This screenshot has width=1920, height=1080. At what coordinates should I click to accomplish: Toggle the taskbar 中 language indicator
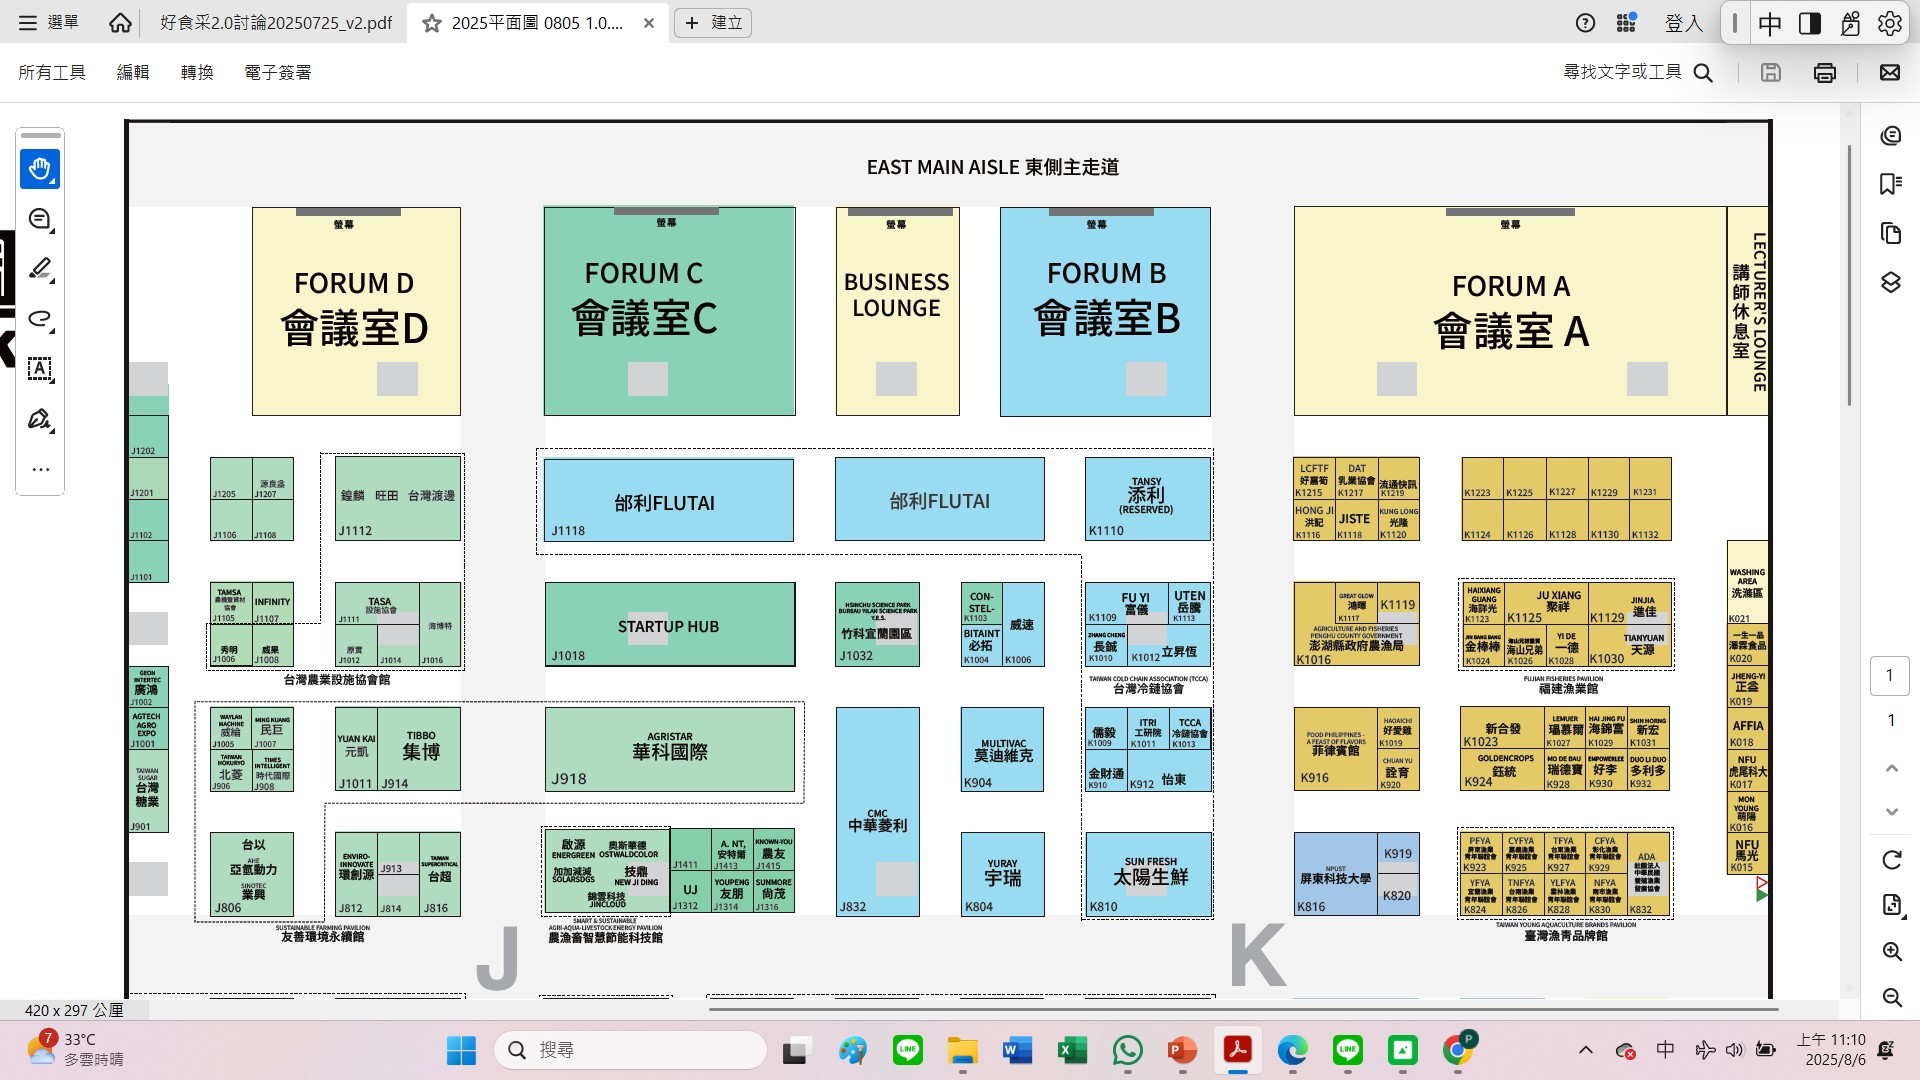tap(1665, 1050)
